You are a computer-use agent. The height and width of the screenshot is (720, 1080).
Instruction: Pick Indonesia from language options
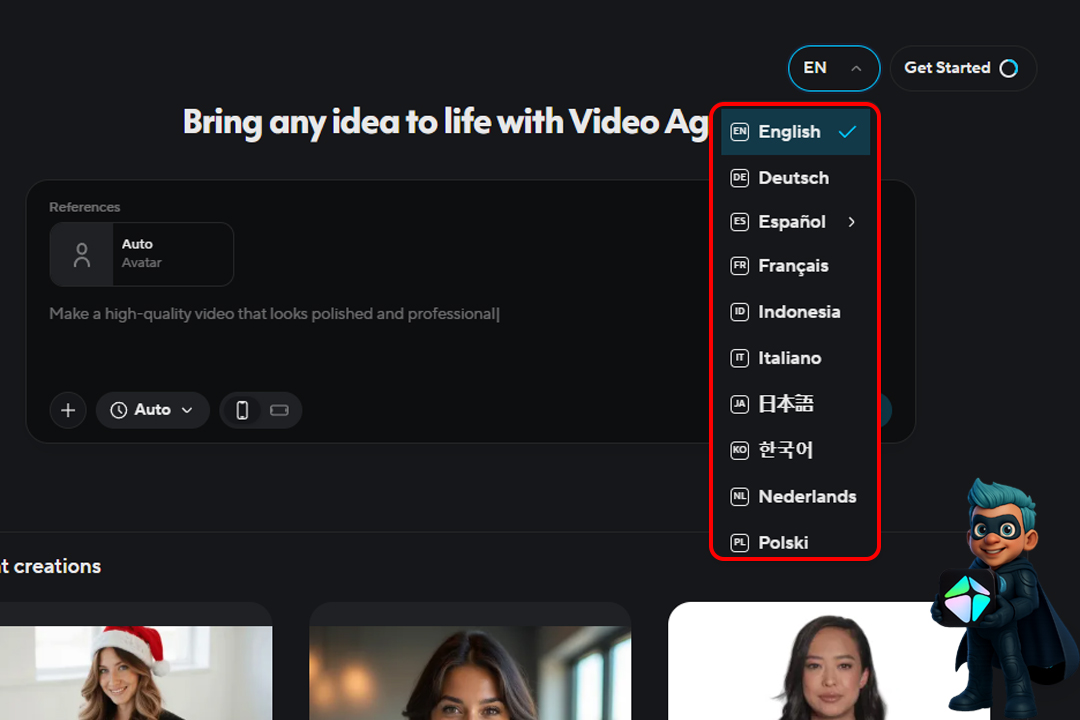799,312
